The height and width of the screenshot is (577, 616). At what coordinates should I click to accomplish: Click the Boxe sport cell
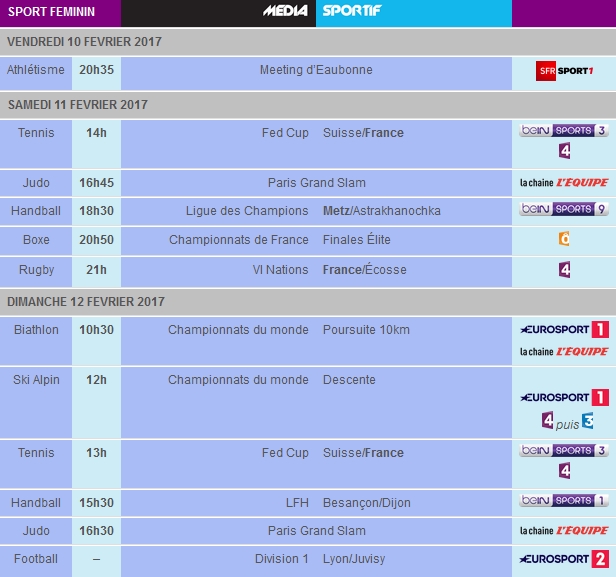(x=36, y=241)
